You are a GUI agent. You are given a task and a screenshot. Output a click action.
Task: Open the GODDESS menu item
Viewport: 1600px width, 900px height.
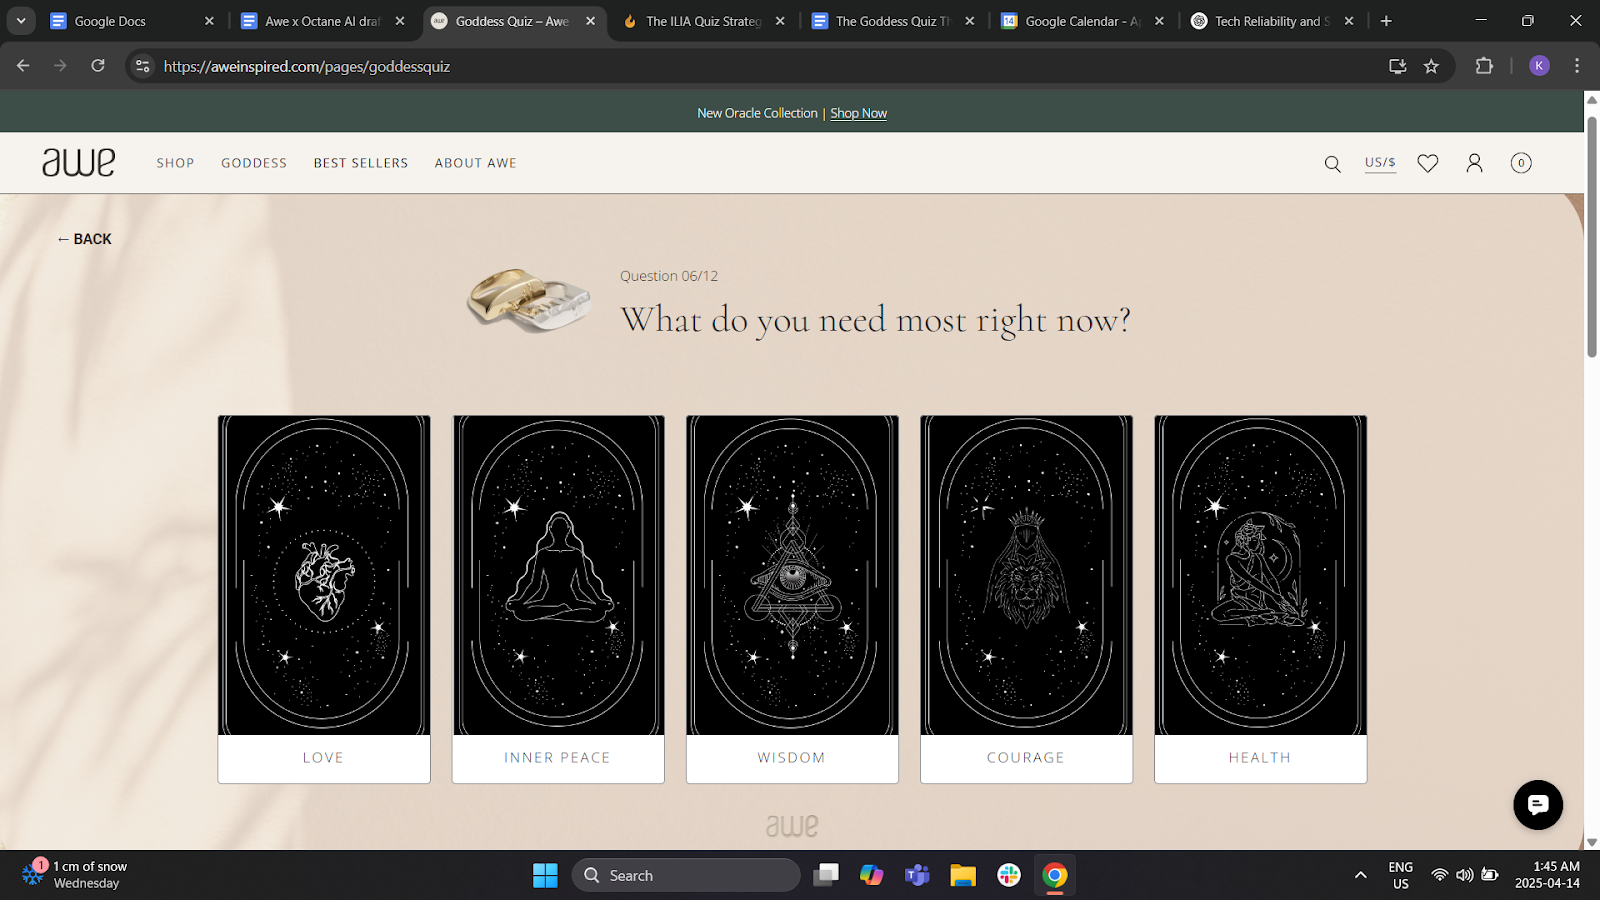253,163
